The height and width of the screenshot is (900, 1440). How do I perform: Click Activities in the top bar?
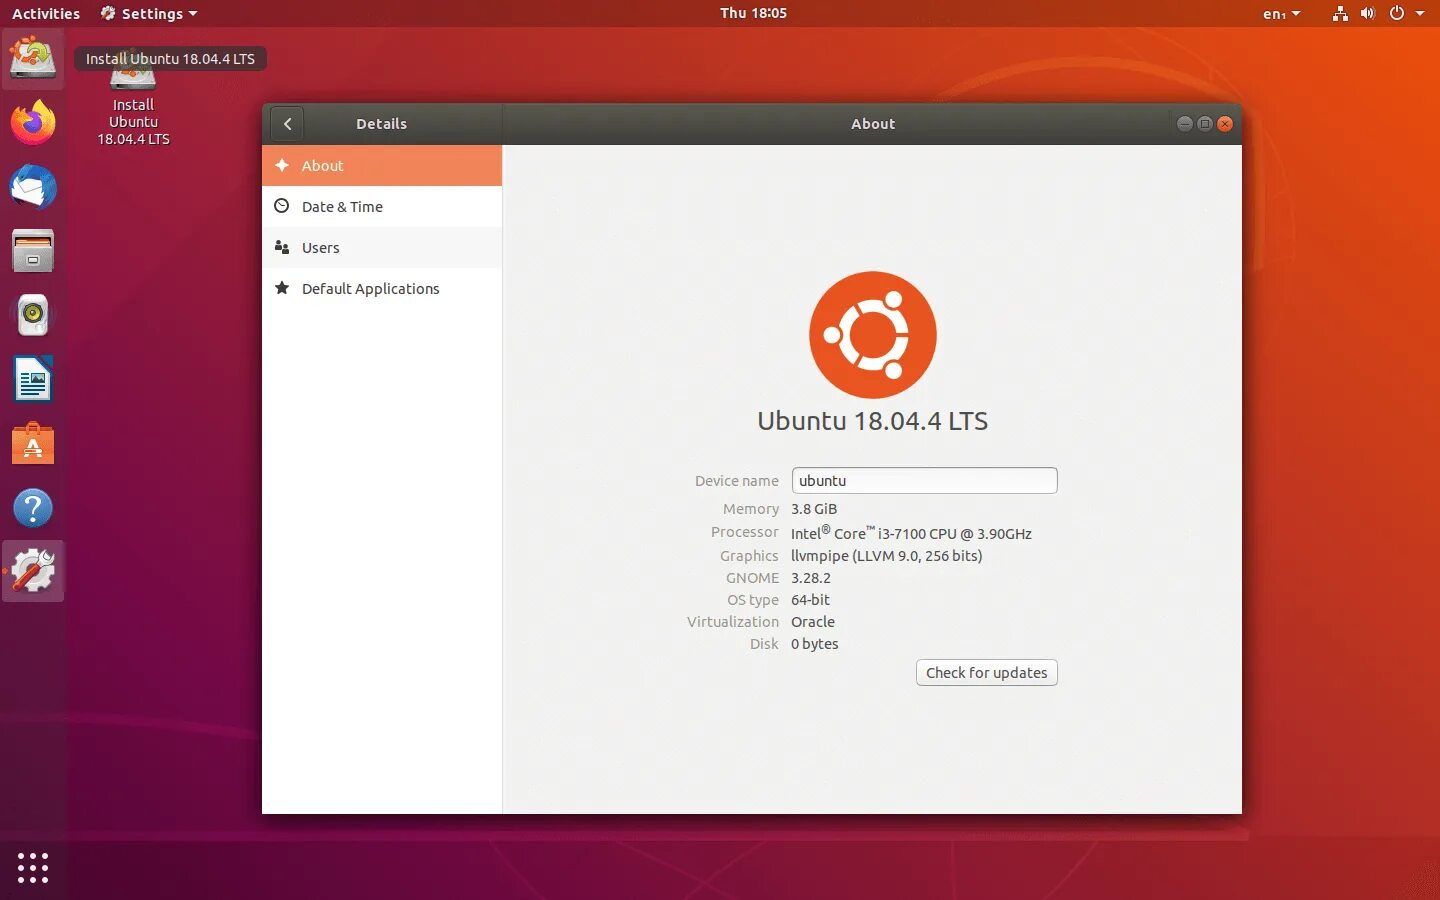coord(46,14)
